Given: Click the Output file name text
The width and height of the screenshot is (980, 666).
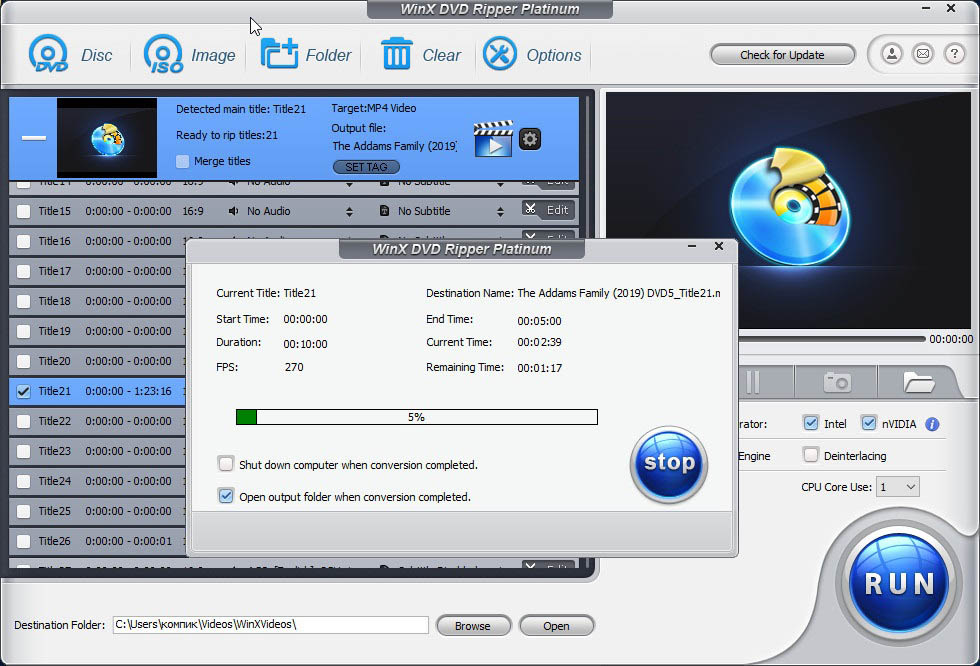Looking at the screenshot, I should pos(394,146).
